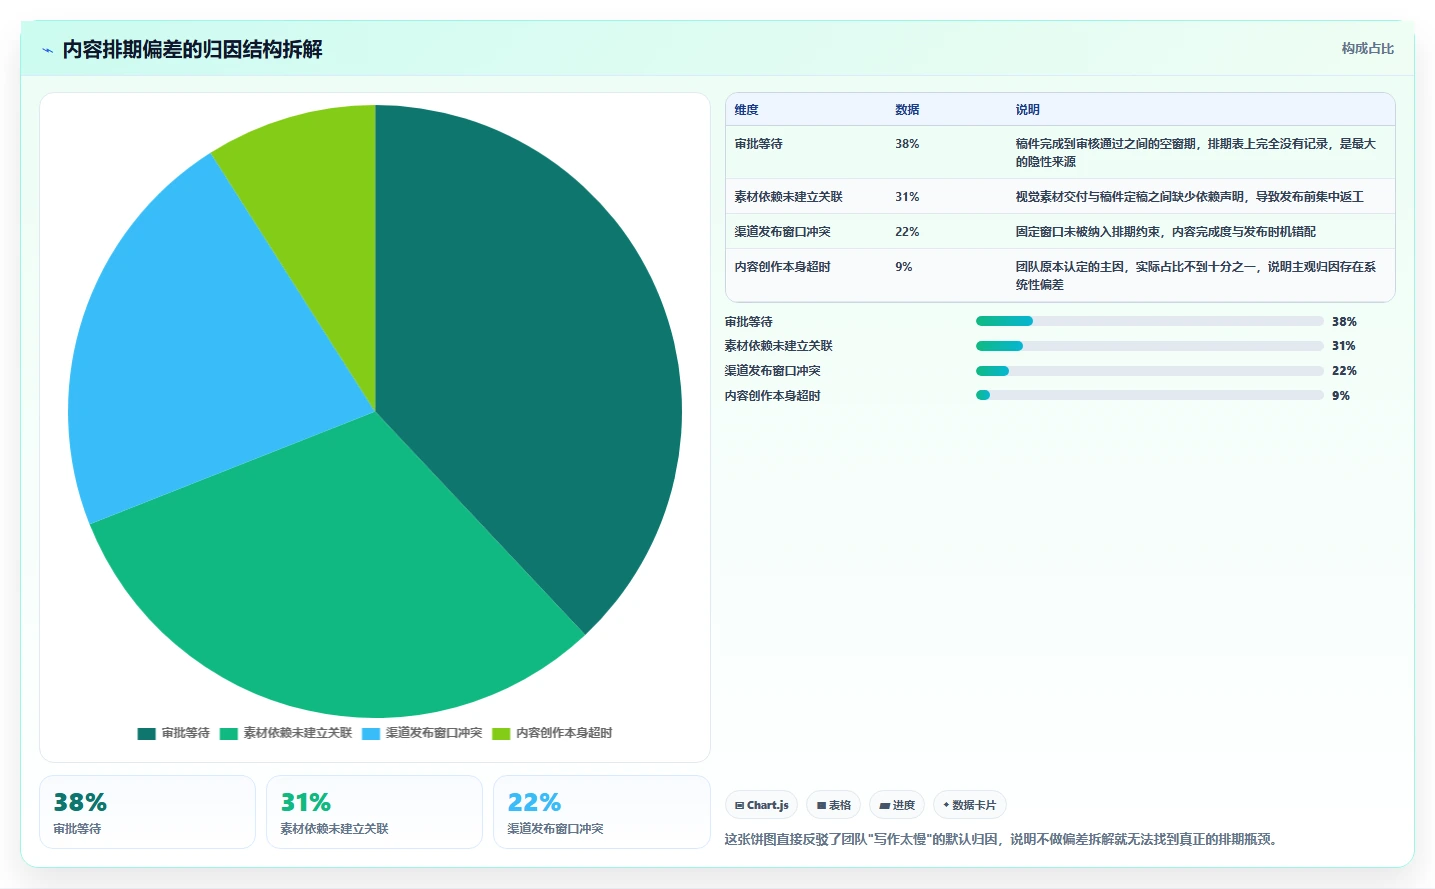This screenshot has height=889, width=1435.
Task: Toggle 内容创作本身超时 legend swatch
Action: 501,733
